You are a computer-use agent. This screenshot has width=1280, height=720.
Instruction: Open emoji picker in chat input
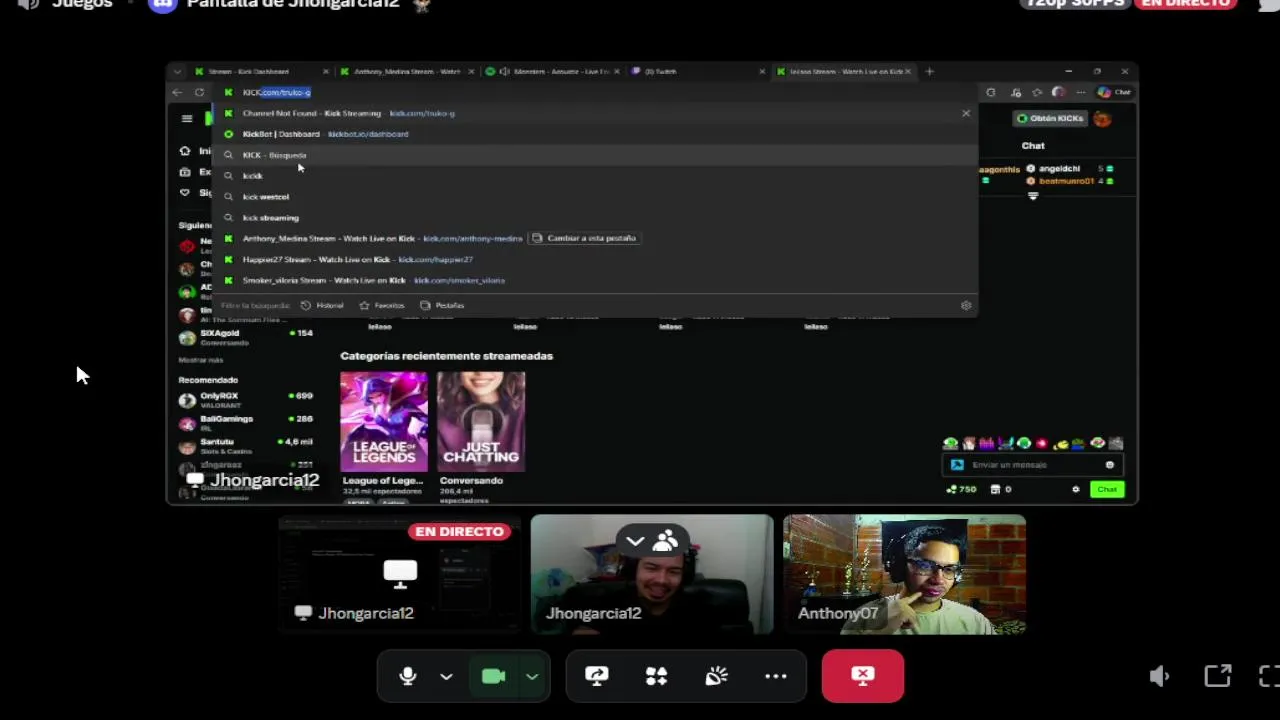pyautogui.click(x=1109, y=465)
